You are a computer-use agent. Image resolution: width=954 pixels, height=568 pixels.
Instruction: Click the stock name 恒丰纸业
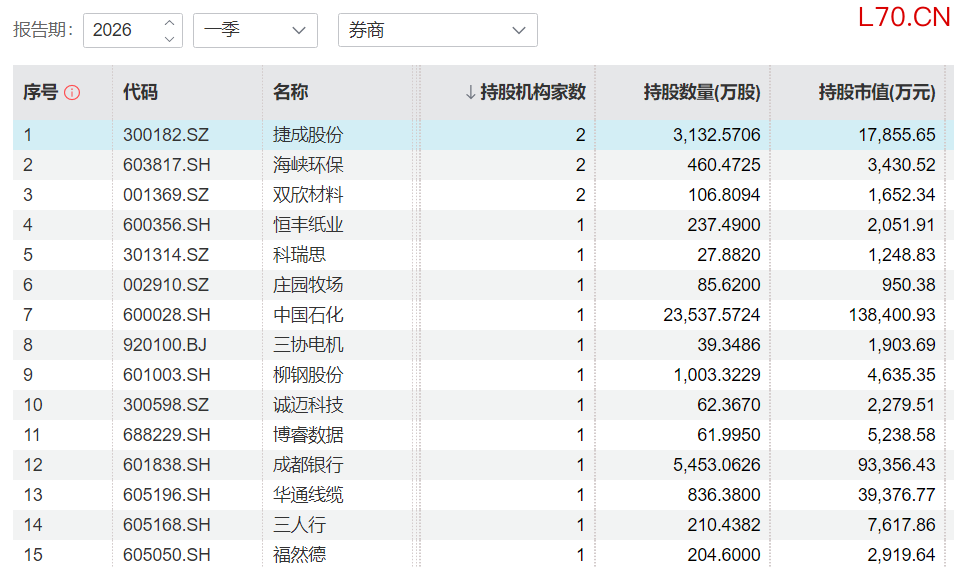308,225
